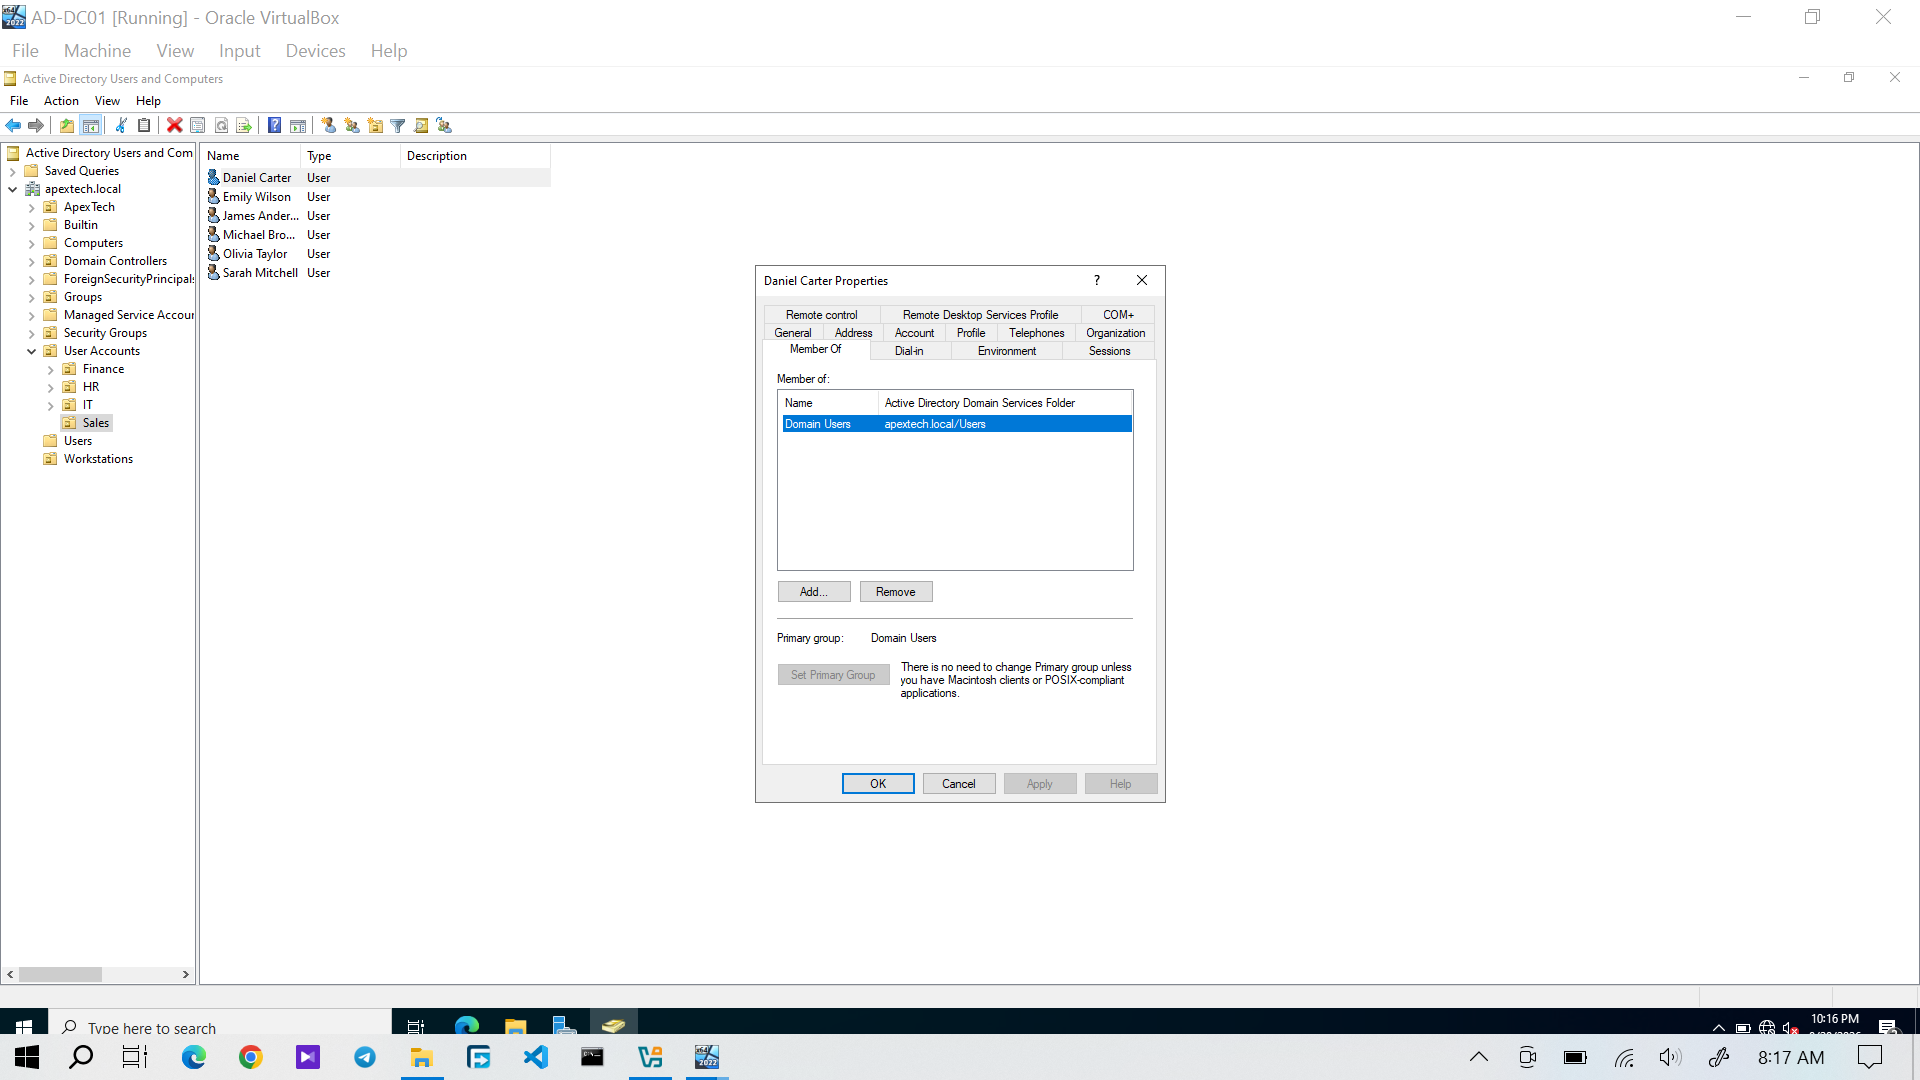The width and height of the screenshot is (1920, 1080).
Task: Click the Name column header in user list
Action: [x=251, y=156]
